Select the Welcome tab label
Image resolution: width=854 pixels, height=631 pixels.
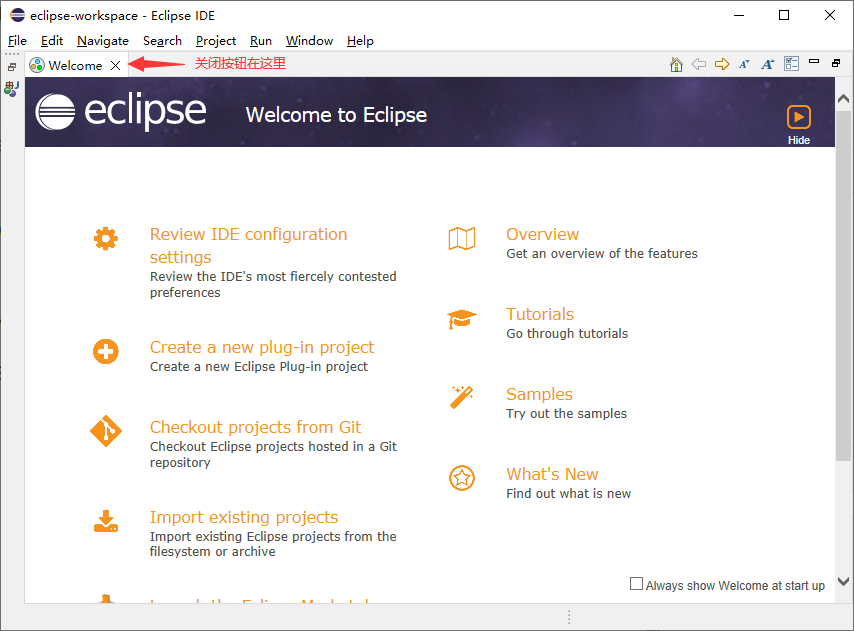(75, 65)
